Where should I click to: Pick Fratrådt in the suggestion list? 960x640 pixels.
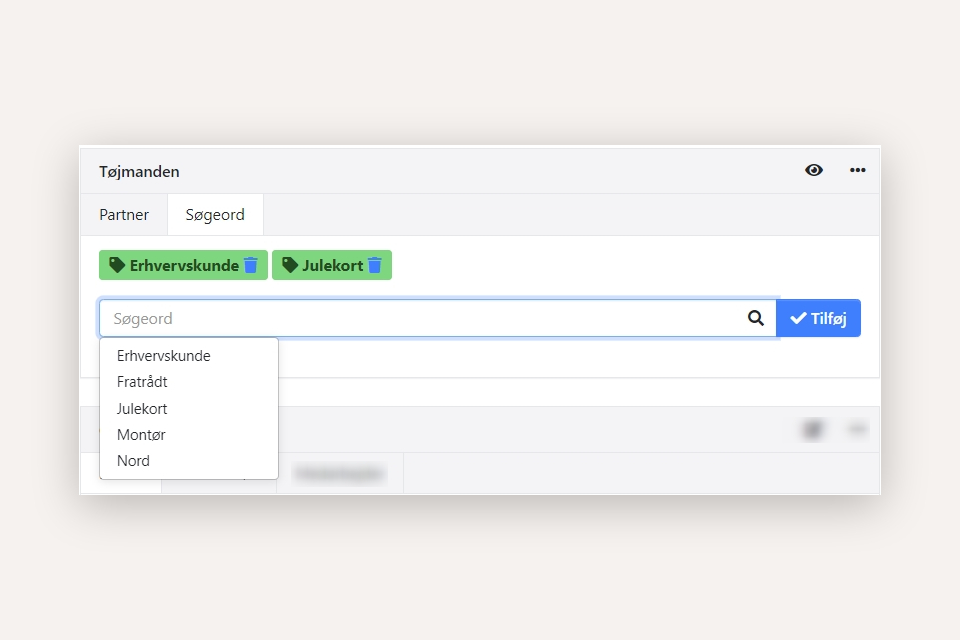click(142, 382)
